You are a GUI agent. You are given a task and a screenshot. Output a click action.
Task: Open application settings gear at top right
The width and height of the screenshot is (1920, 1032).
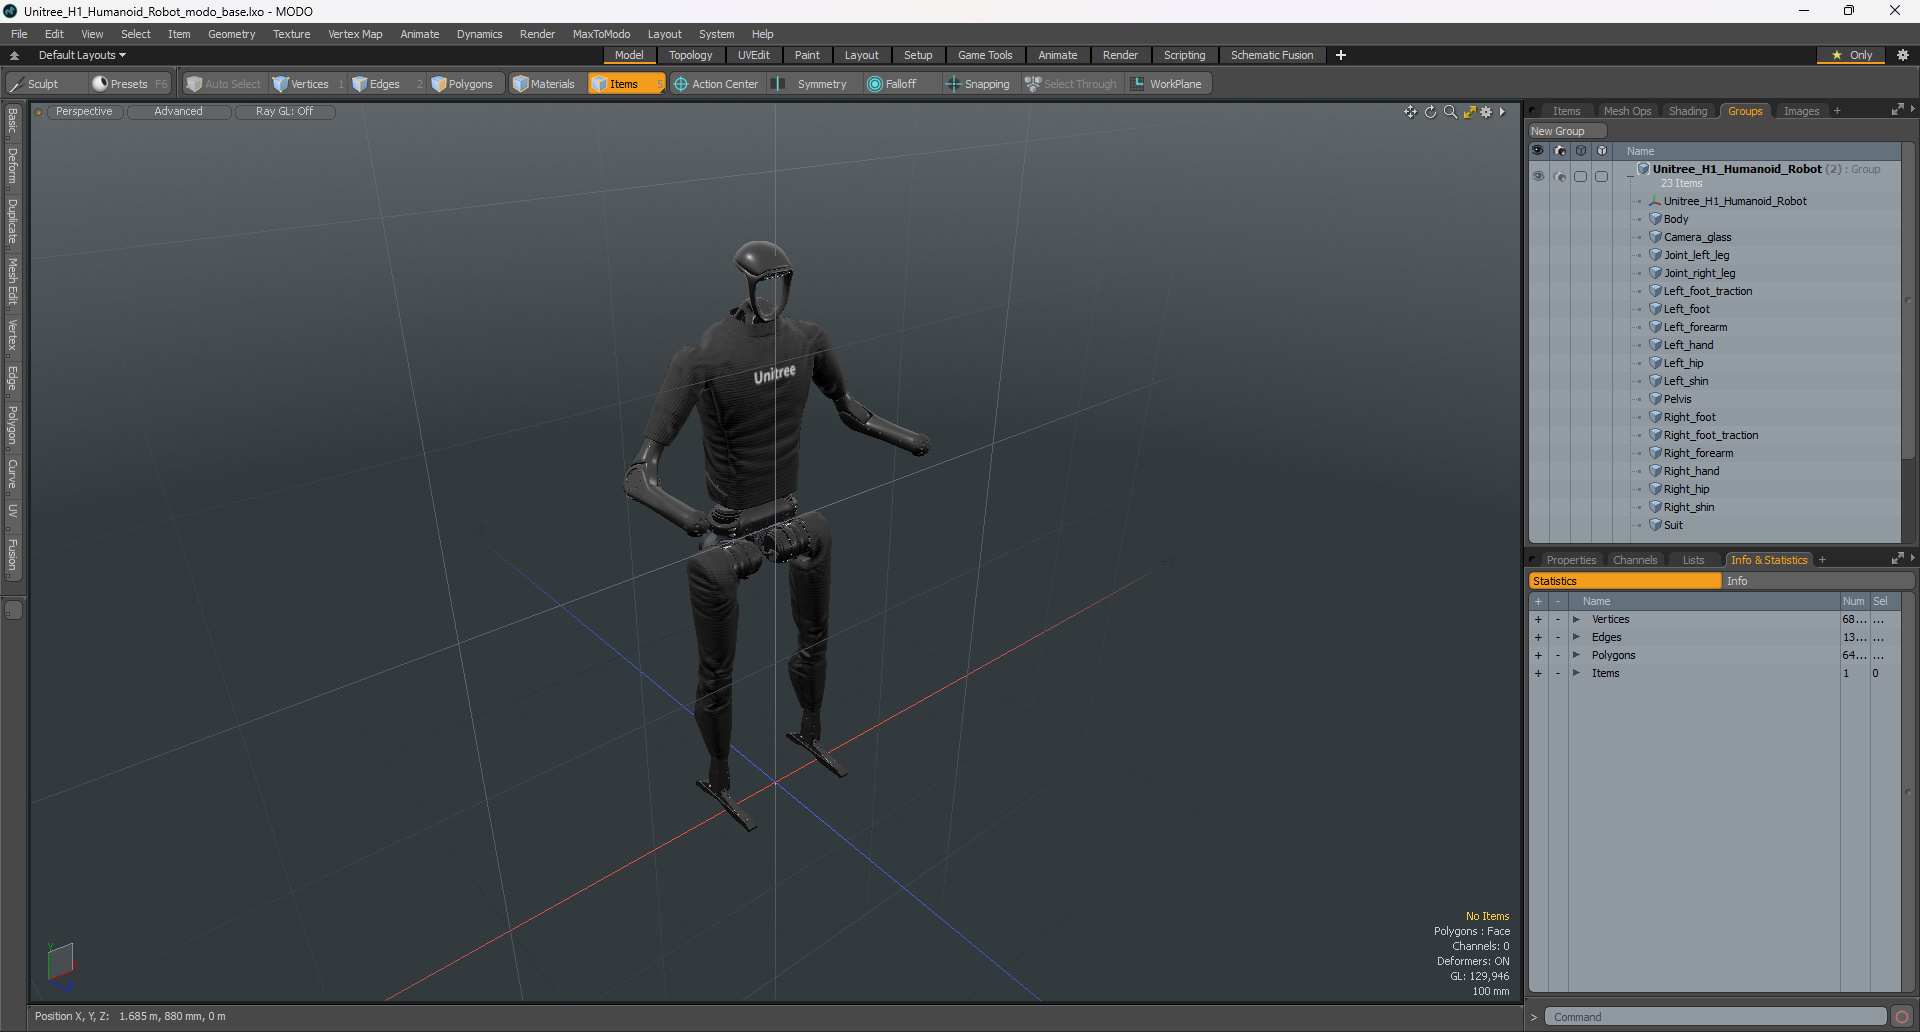tap(1903, 55)
